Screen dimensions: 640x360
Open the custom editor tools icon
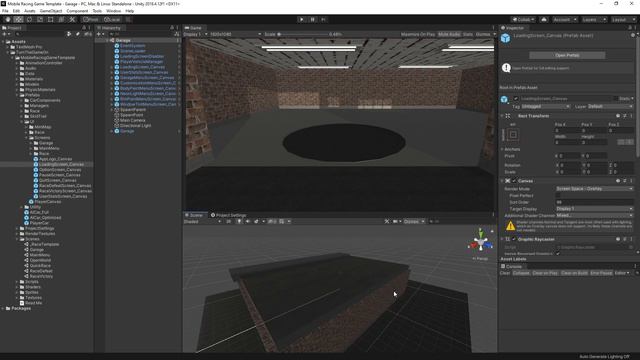pos(72,19)
